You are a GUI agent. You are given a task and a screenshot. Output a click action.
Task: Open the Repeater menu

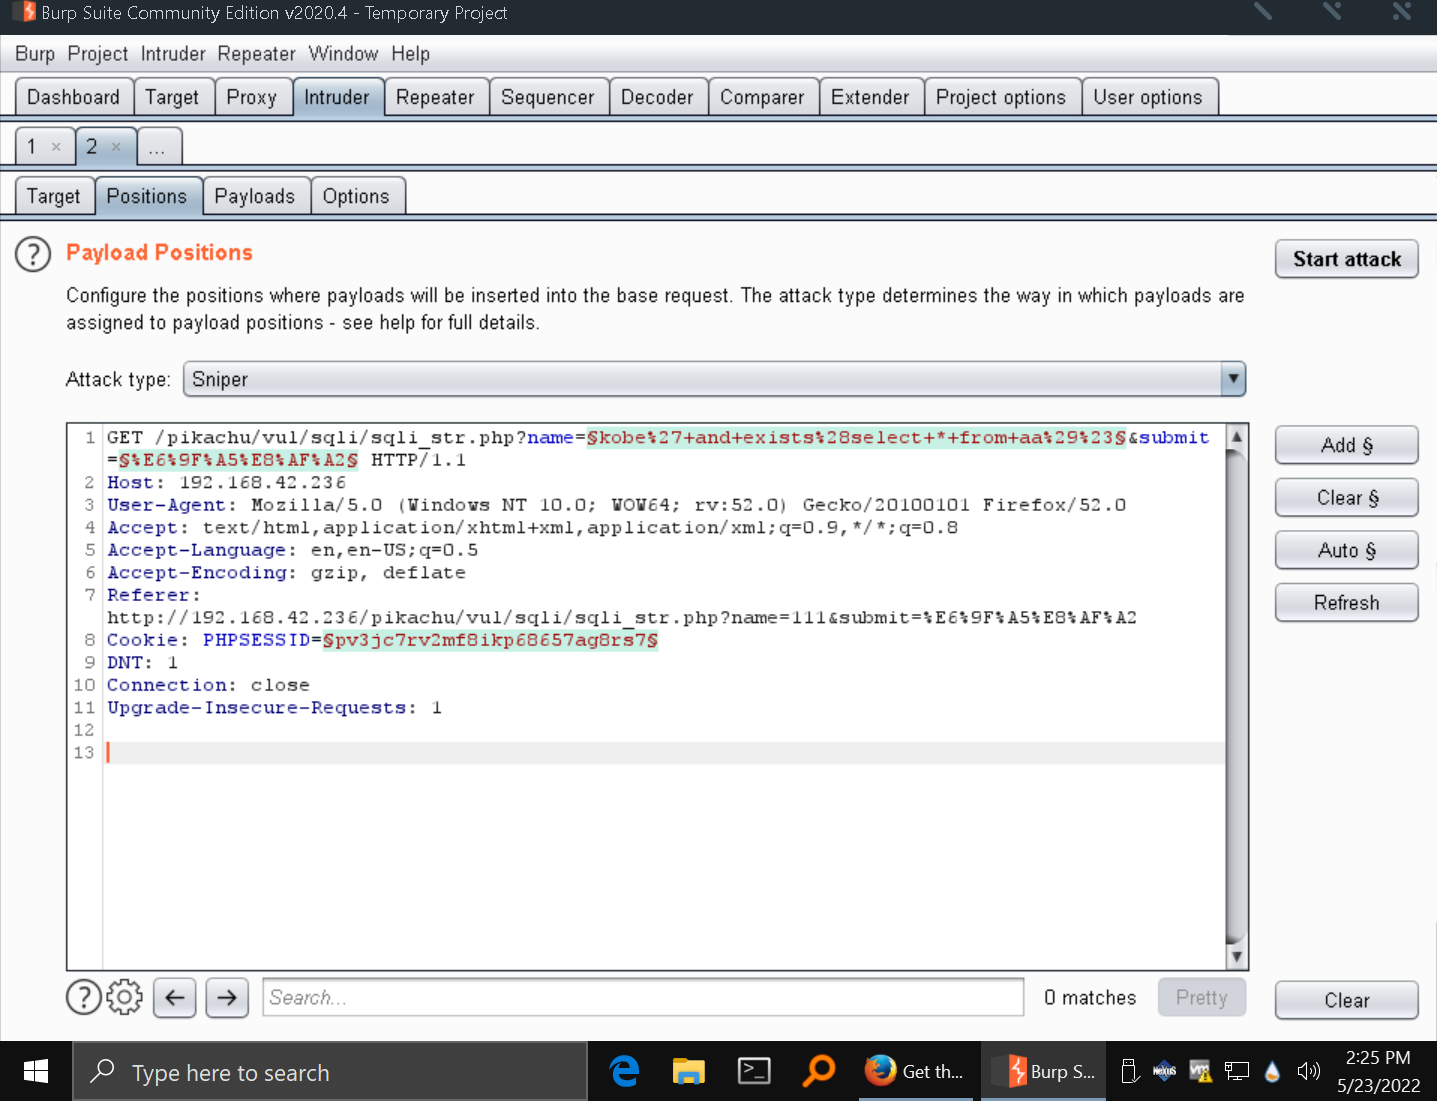(x=257, y=54)
